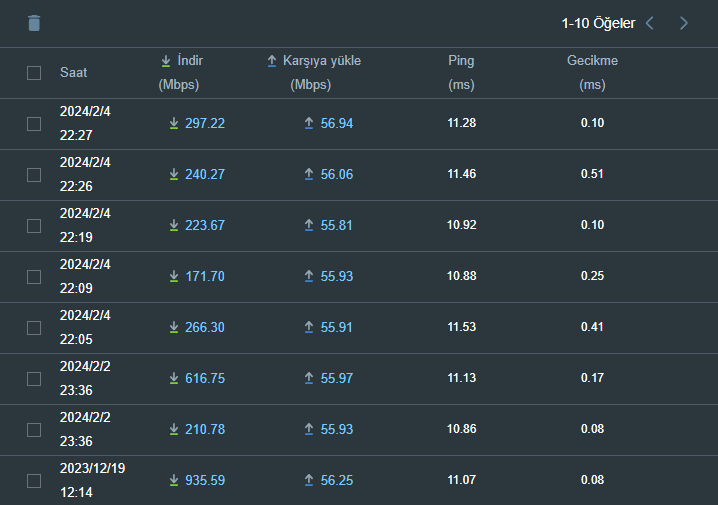Viewport: 718px width, 505px height.
Task: Tick checkbox for 2023/12/19 12:14 entry
Action: pyautogui.click(x=34, y=481)
